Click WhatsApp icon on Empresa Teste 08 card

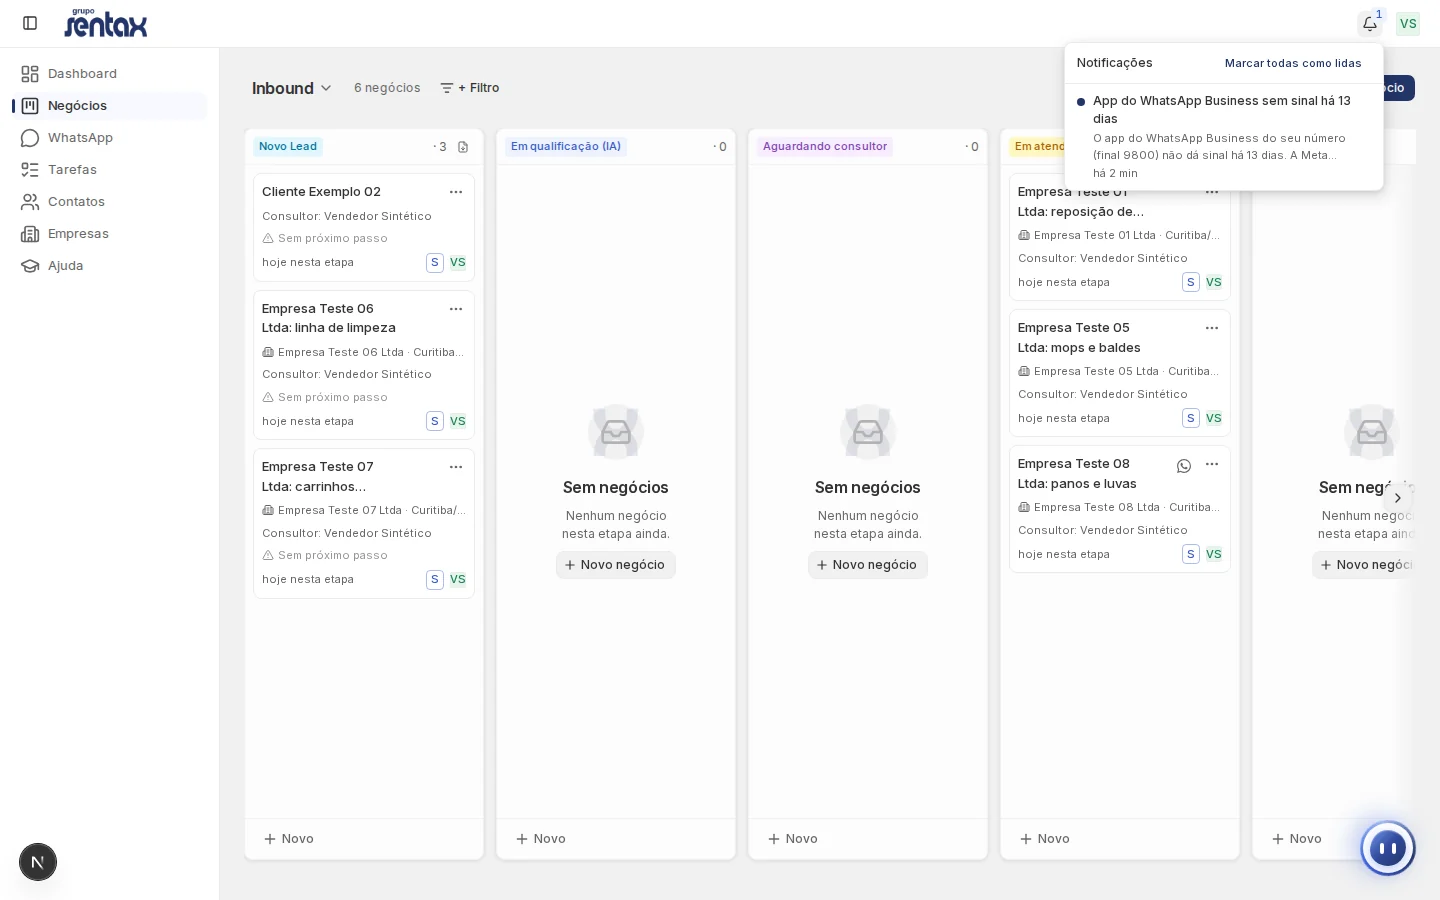(x=1184, y=465)
